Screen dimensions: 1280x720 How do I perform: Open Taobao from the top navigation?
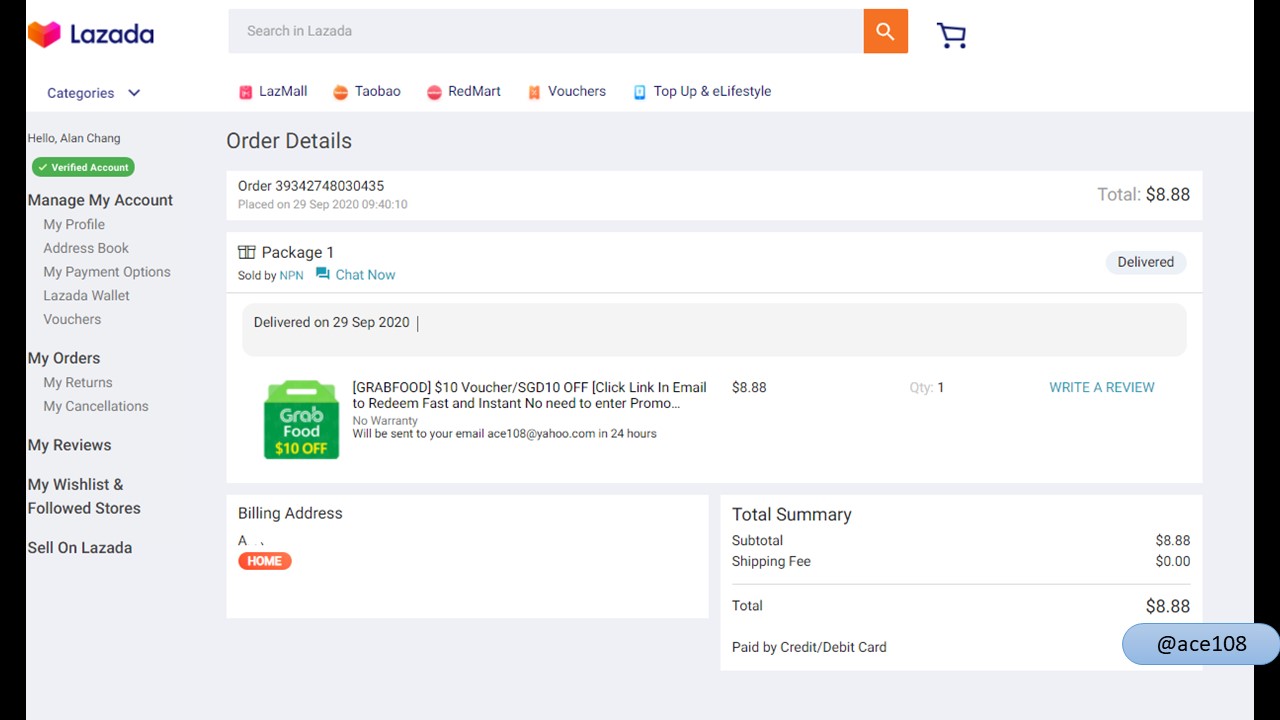[x=378, y=91]
